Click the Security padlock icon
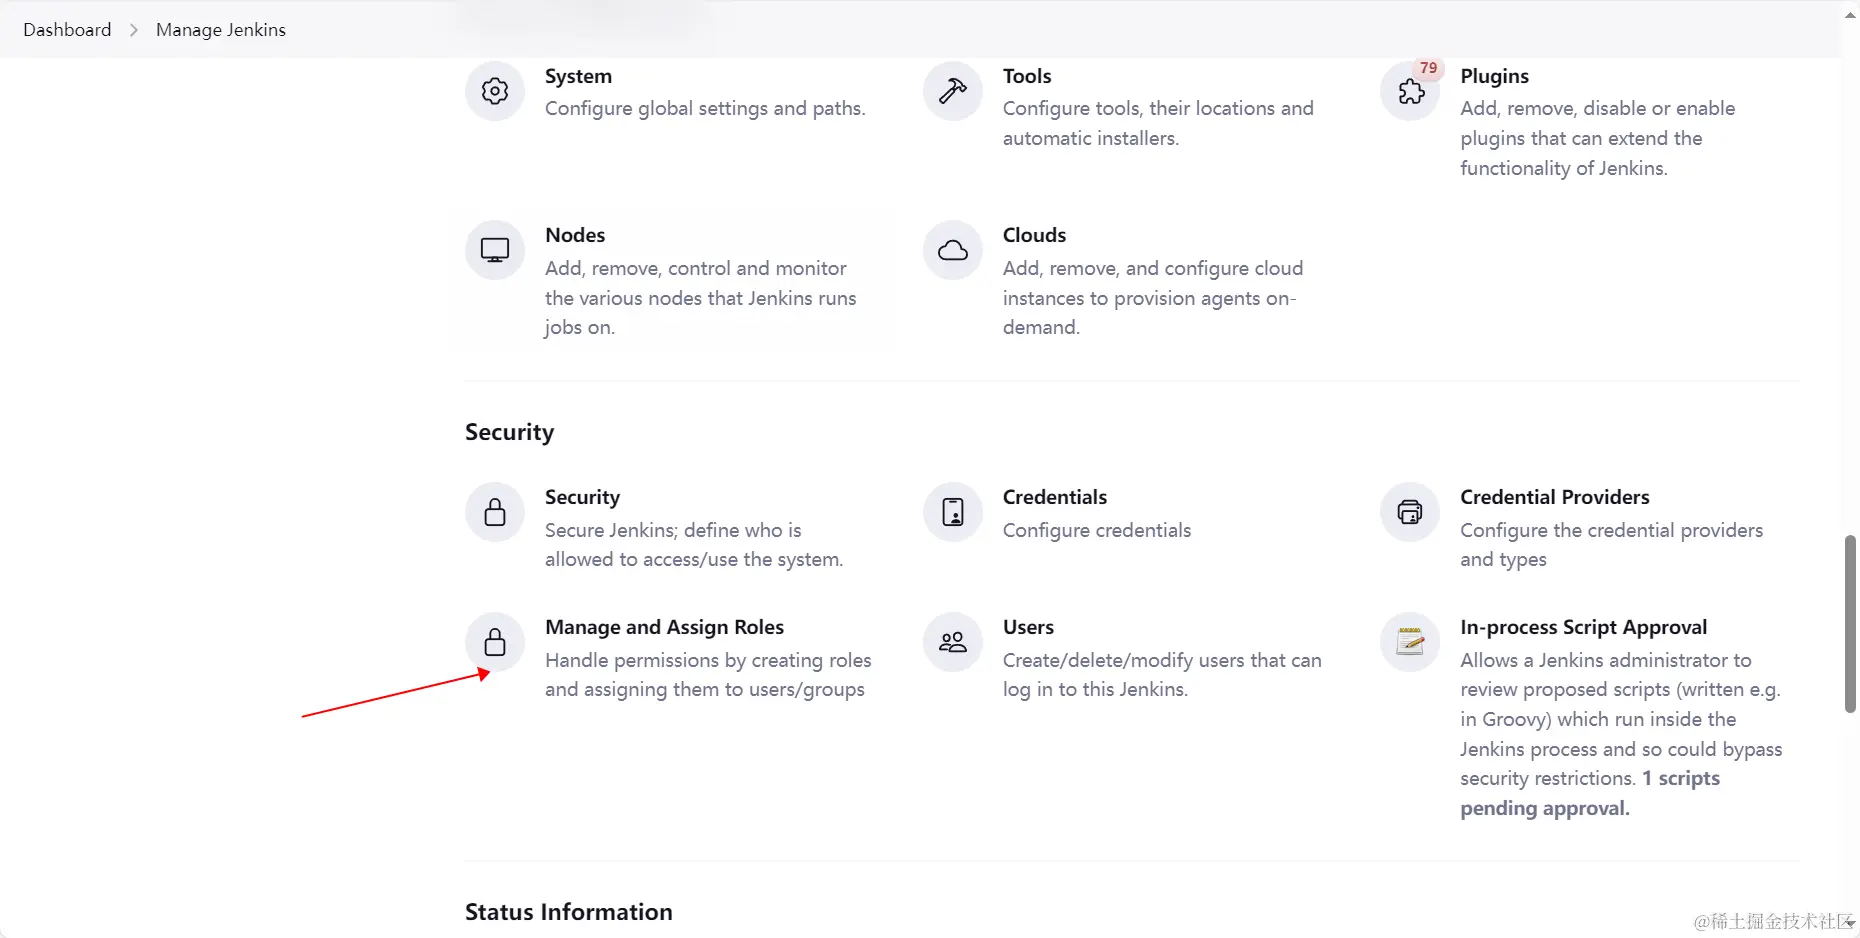1860x938 pixels. click(x=494, y=512)
